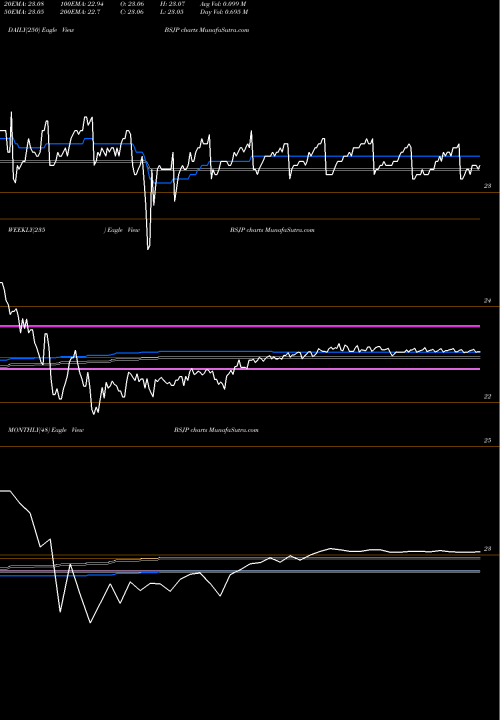The image size is (500, 720).
Task: Click the 100EMA value in header
Action: (81, 4)
